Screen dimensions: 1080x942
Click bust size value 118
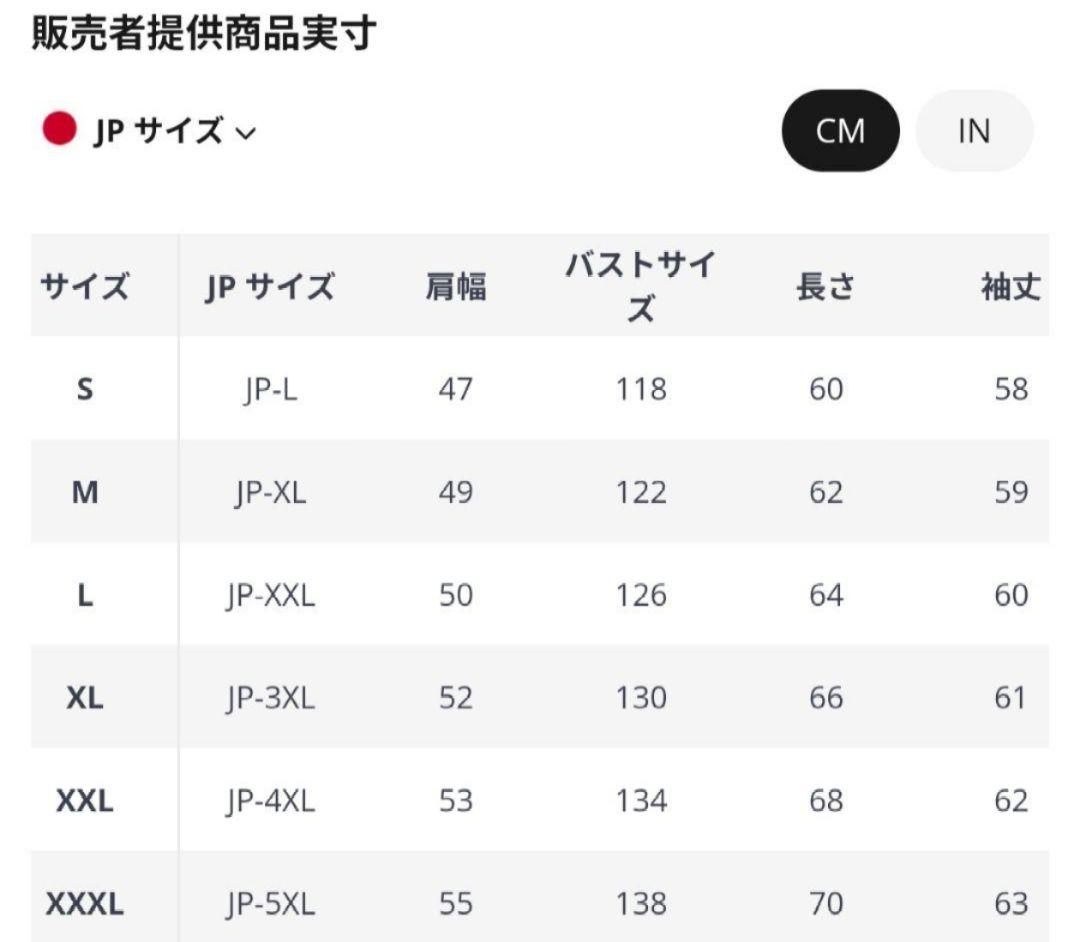[641, 389]
